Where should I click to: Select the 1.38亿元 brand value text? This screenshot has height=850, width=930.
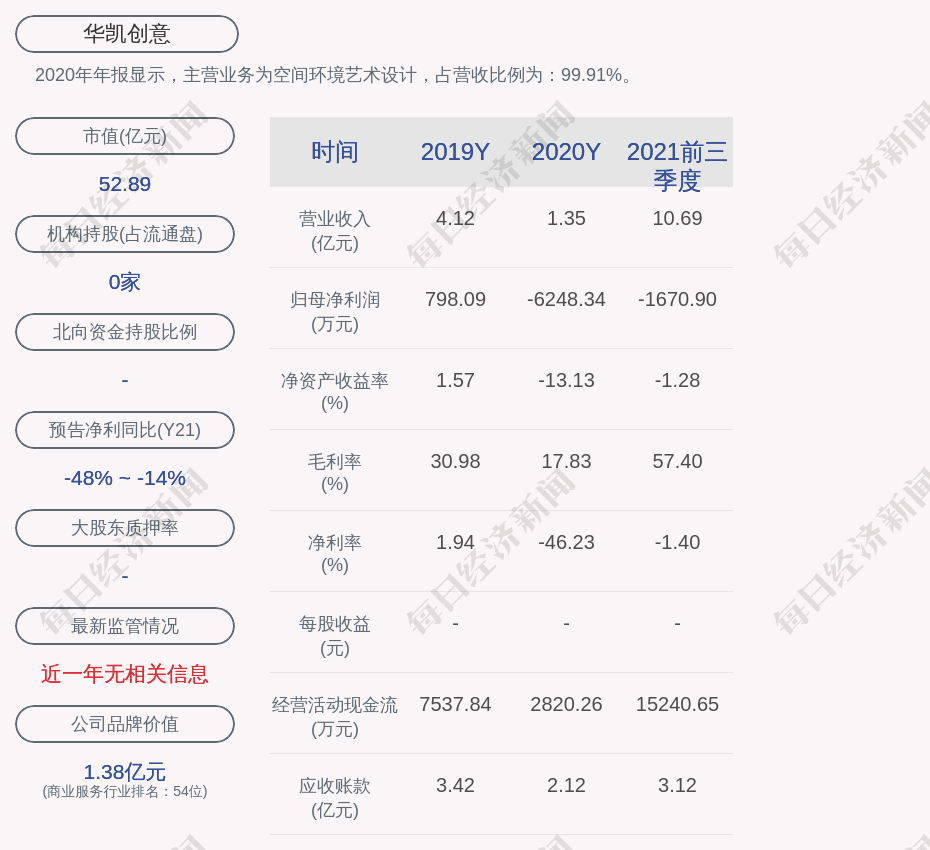coord(125,772)
